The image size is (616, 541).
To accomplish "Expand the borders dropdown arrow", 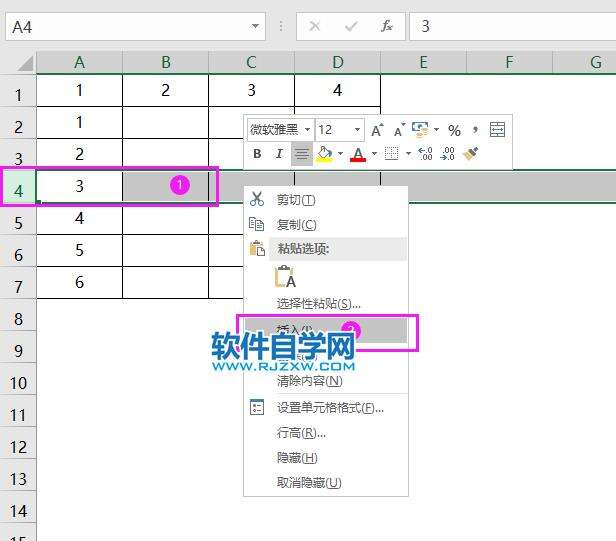I will click(x=409, y=154).
